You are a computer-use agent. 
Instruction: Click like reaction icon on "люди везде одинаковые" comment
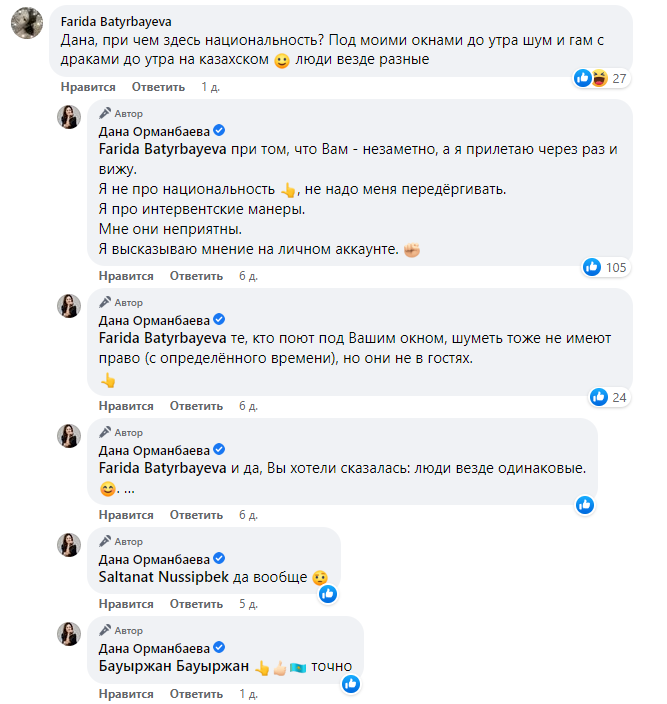585,505
